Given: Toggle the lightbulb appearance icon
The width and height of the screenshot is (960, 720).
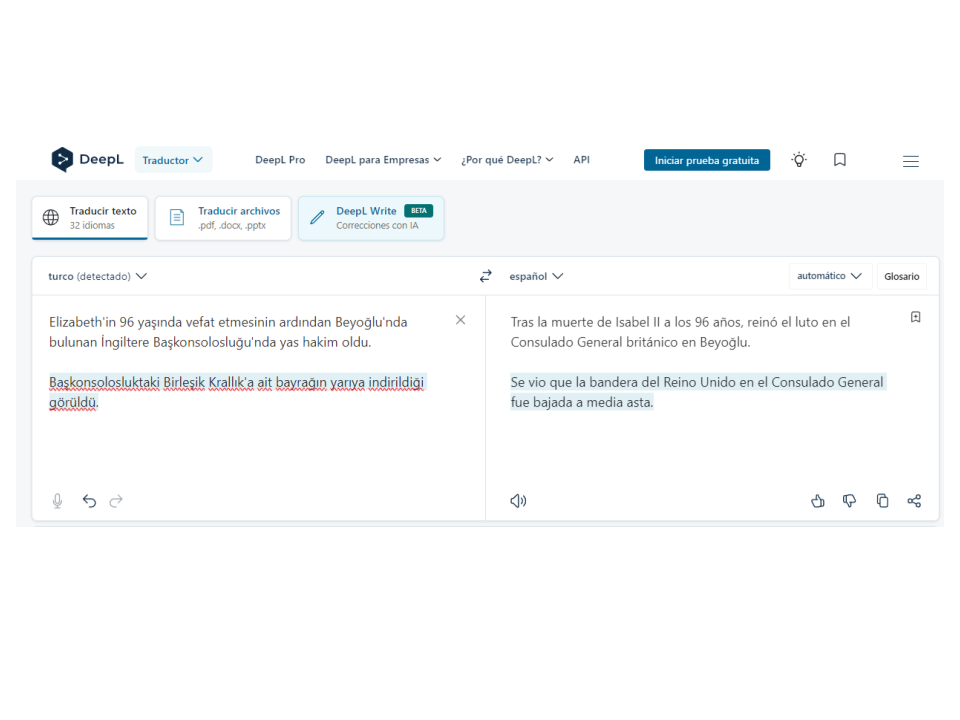Looking at the screenshot, I should point(799,160).
